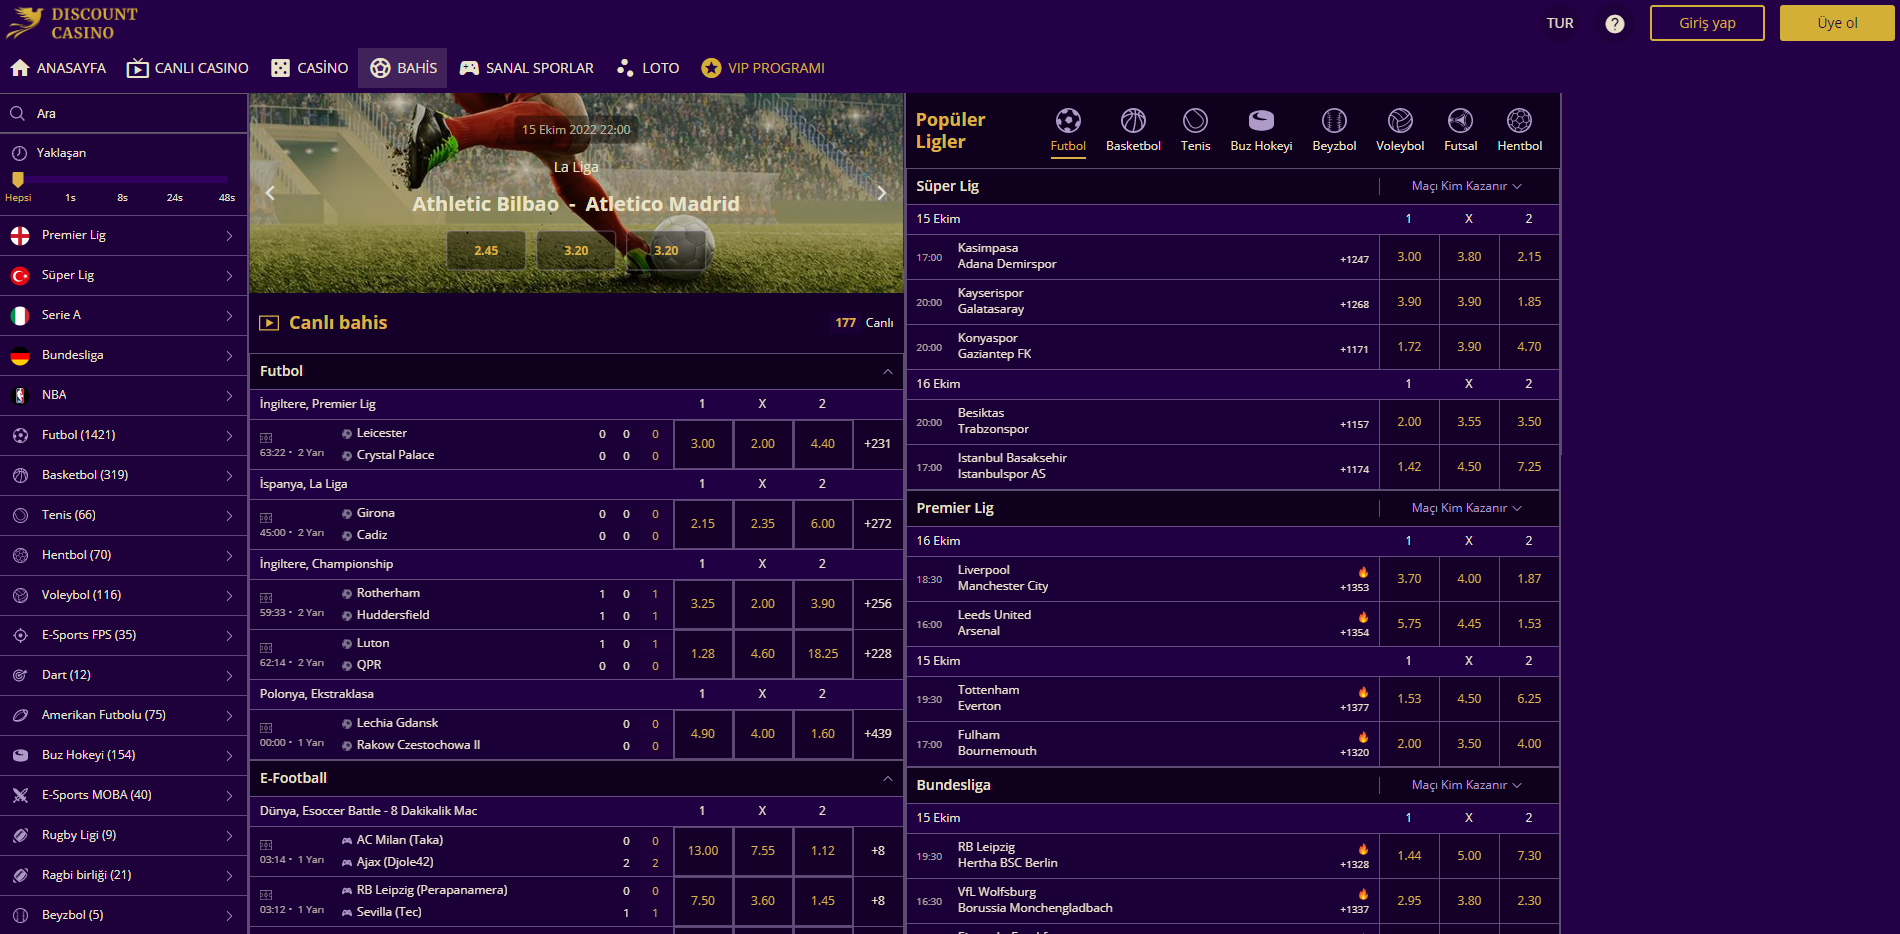Collapse the E-Football live section

[x=887, y=778]
